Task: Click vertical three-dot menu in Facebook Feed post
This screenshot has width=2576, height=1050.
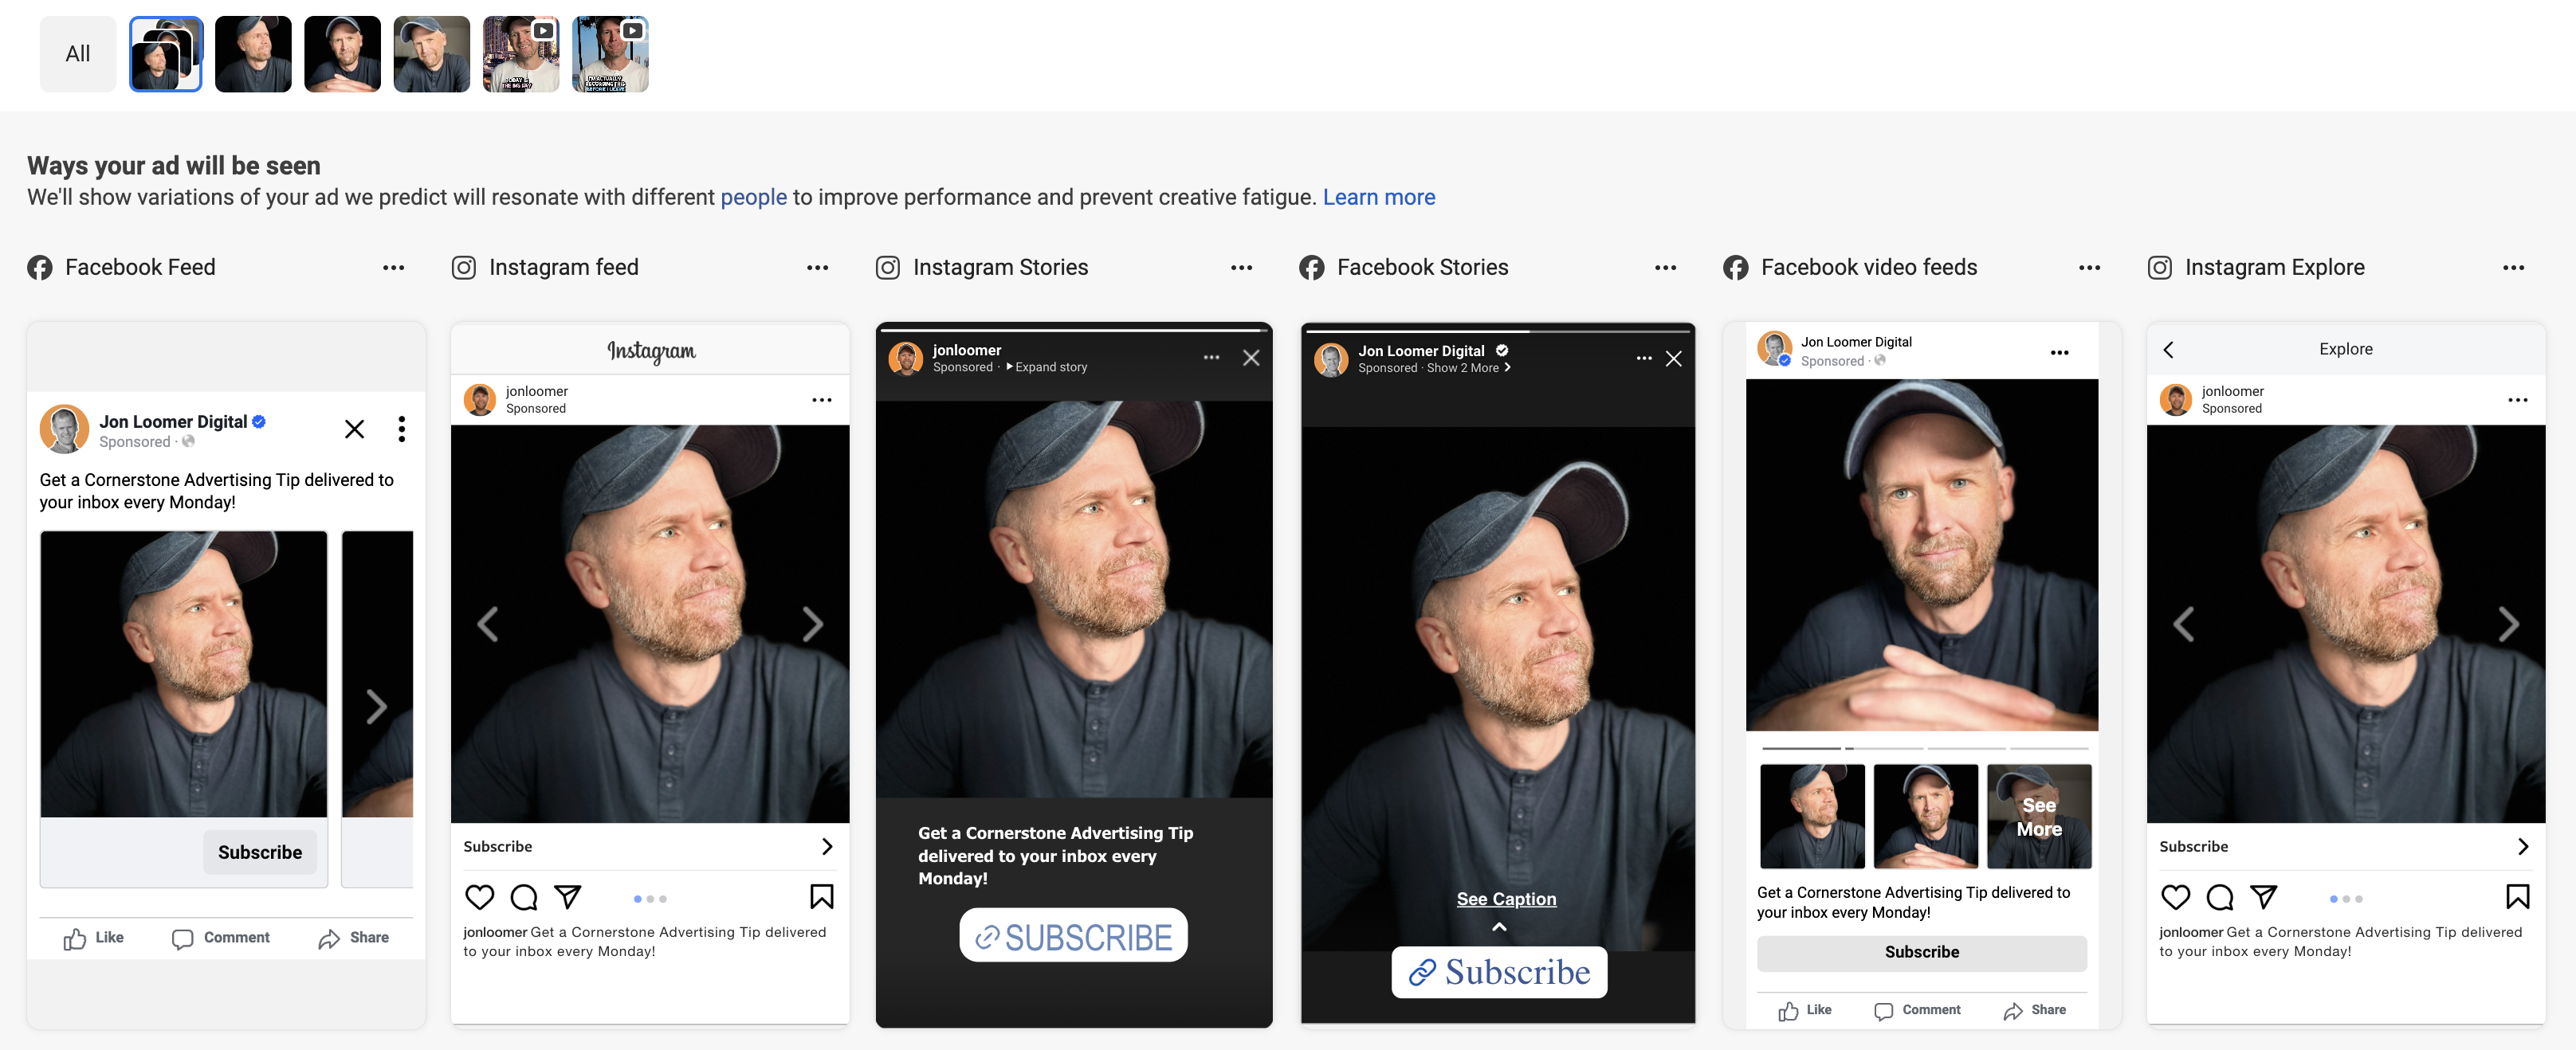Action: click(402, 429)
